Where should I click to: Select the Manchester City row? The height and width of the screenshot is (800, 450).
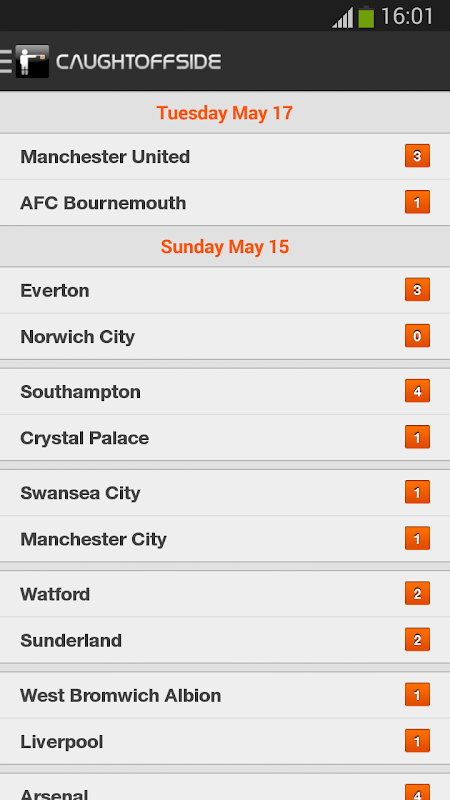pos(225,539)
